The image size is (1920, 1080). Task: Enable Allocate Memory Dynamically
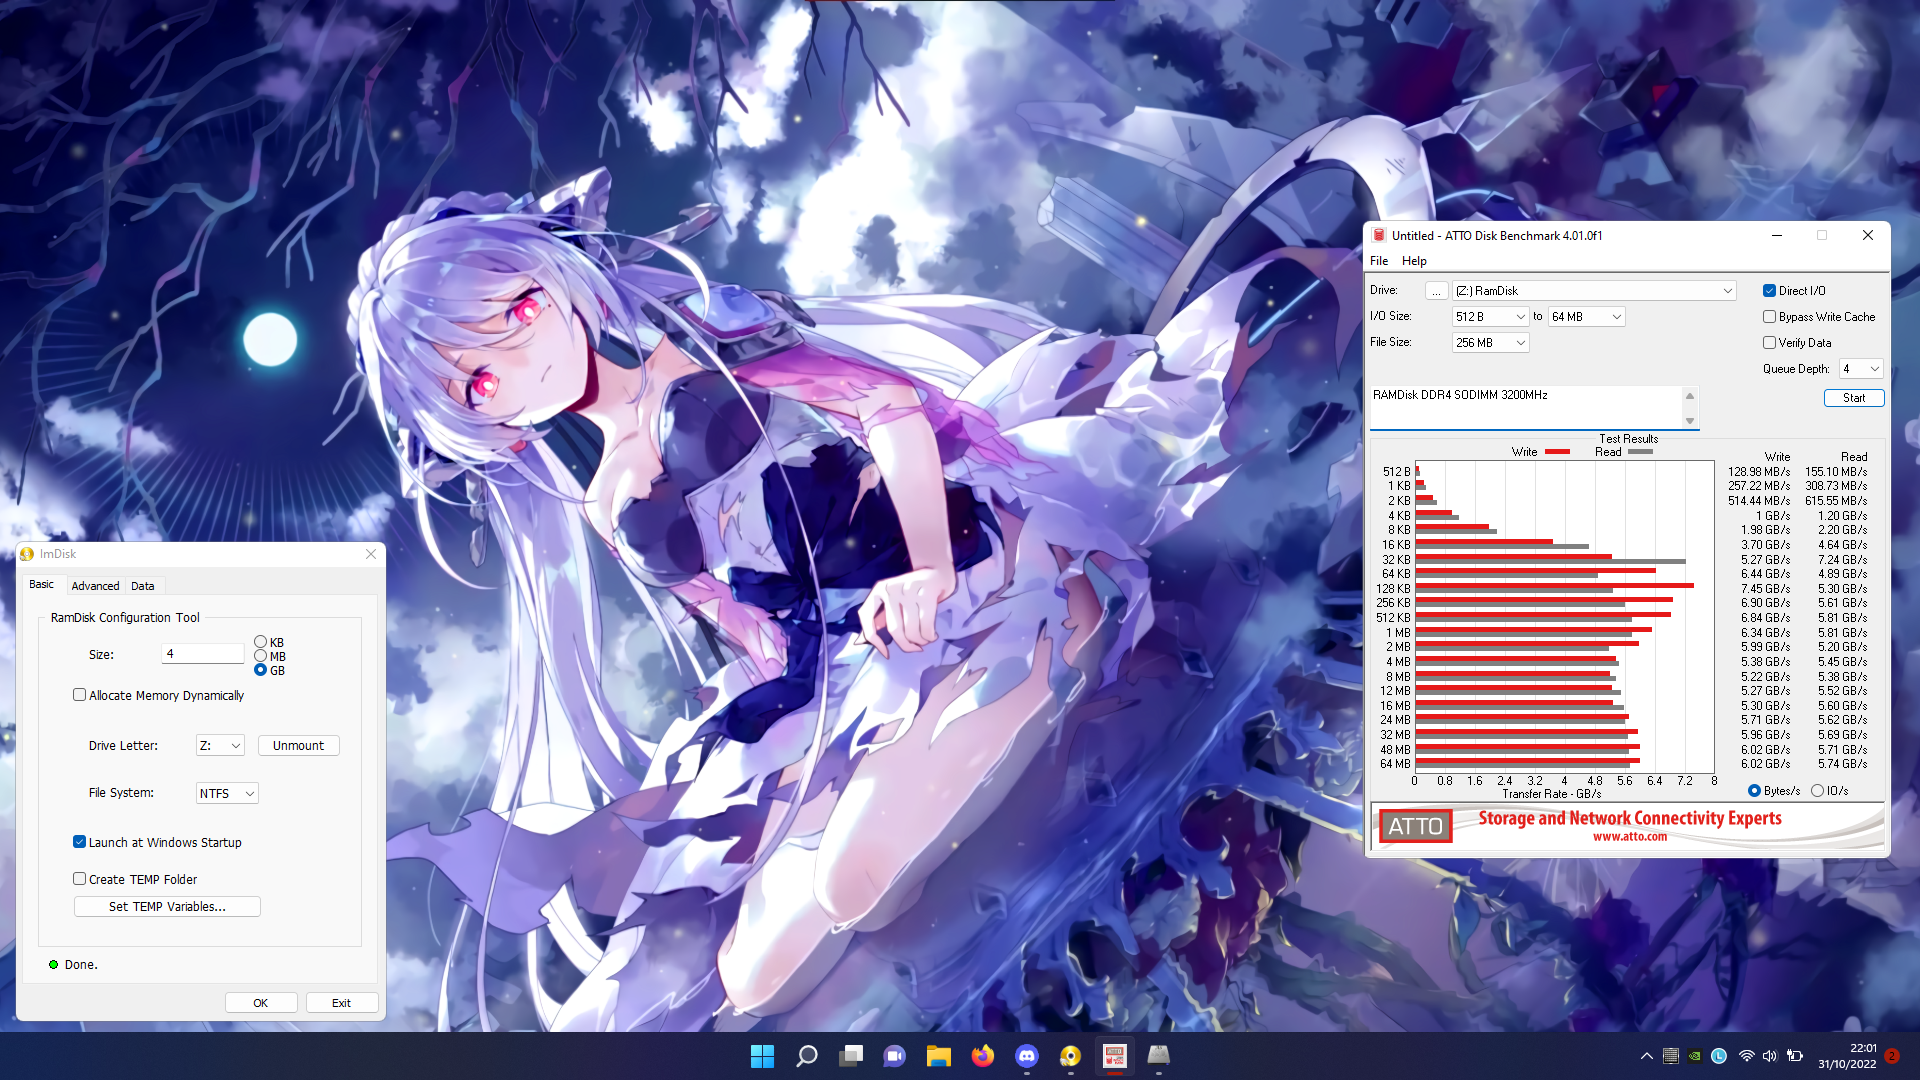pyautogui.click(x=79, y=695)
